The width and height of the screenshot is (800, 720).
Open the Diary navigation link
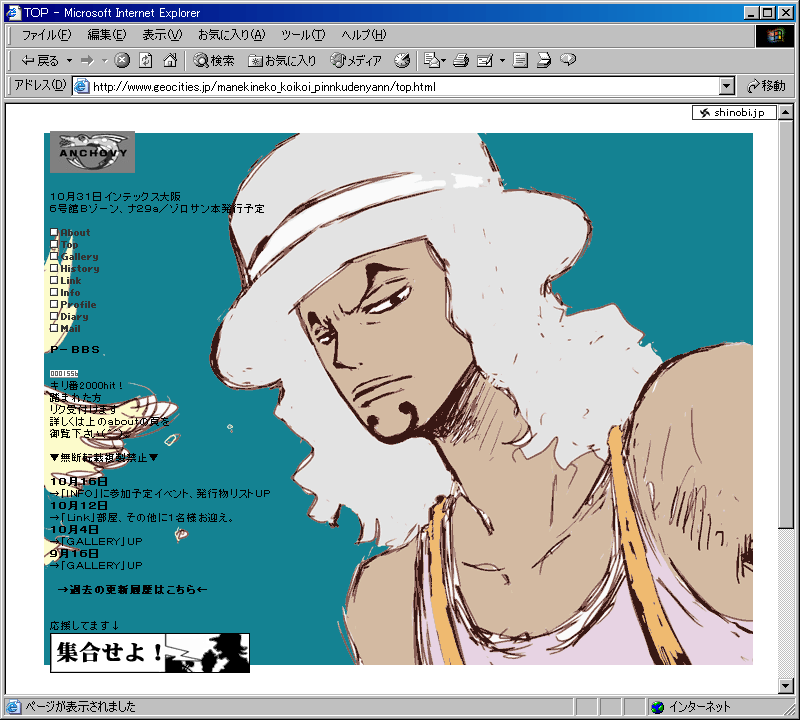(74, 316)
